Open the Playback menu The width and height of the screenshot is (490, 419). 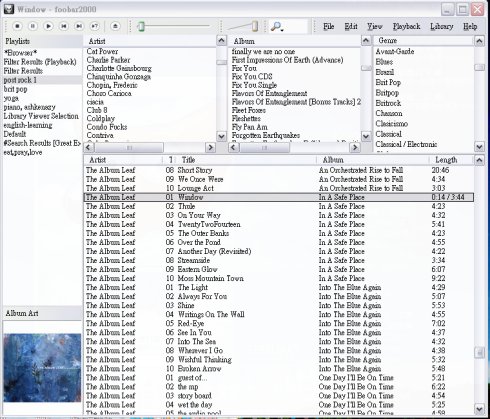tap(406, 26)
